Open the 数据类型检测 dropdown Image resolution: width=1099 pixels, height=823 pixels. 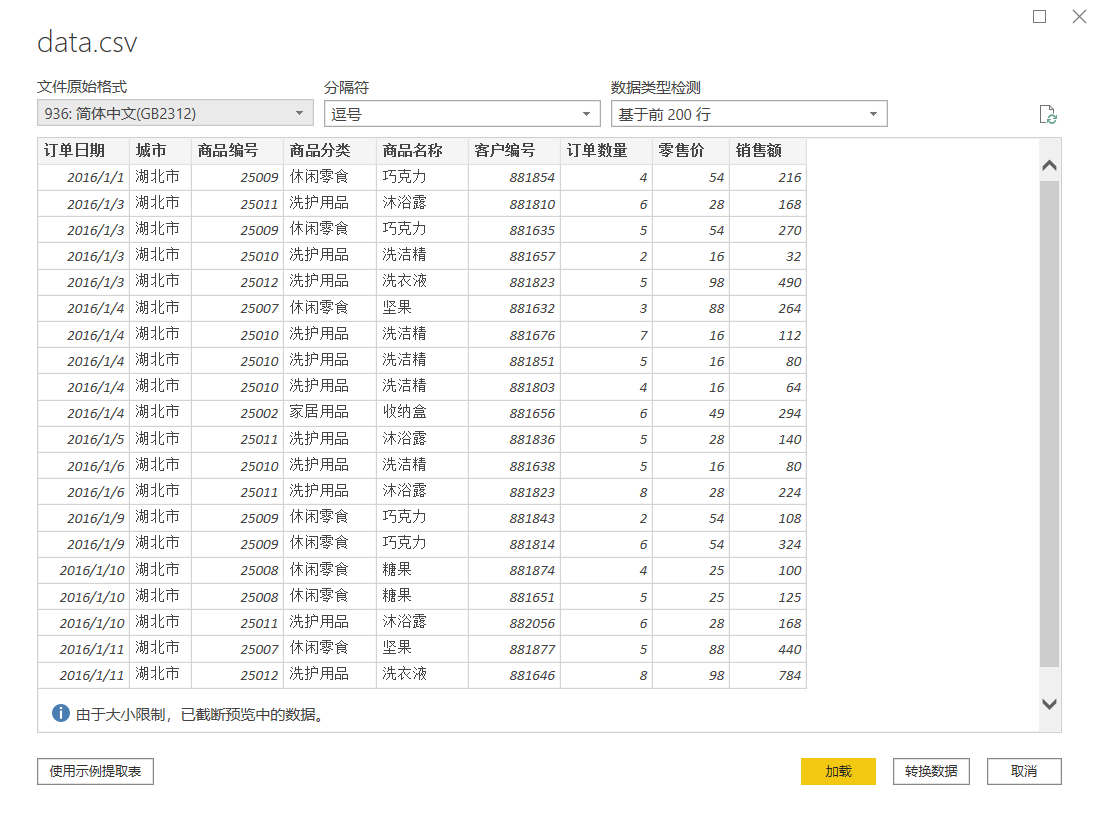pos(749,114)
